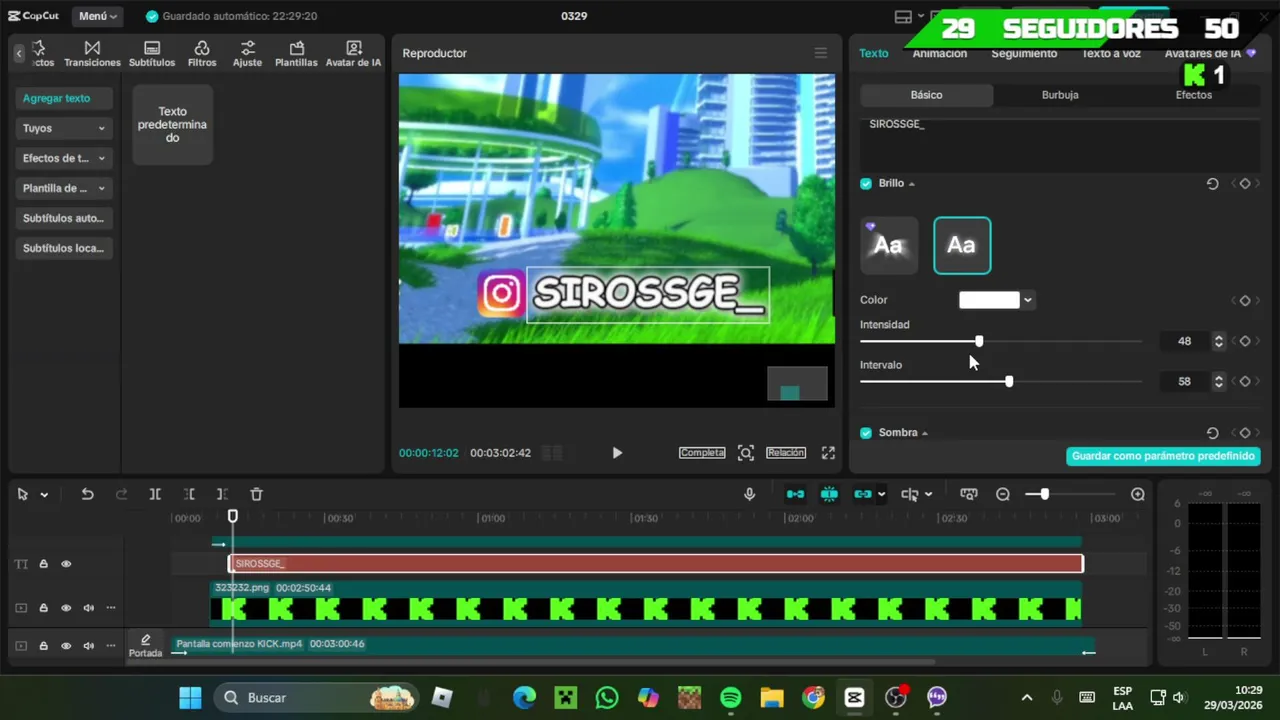The width and height of the screenshot is (1280, 720).
Task: Add keyframe for Color
Action: [x=1245, y=300]
